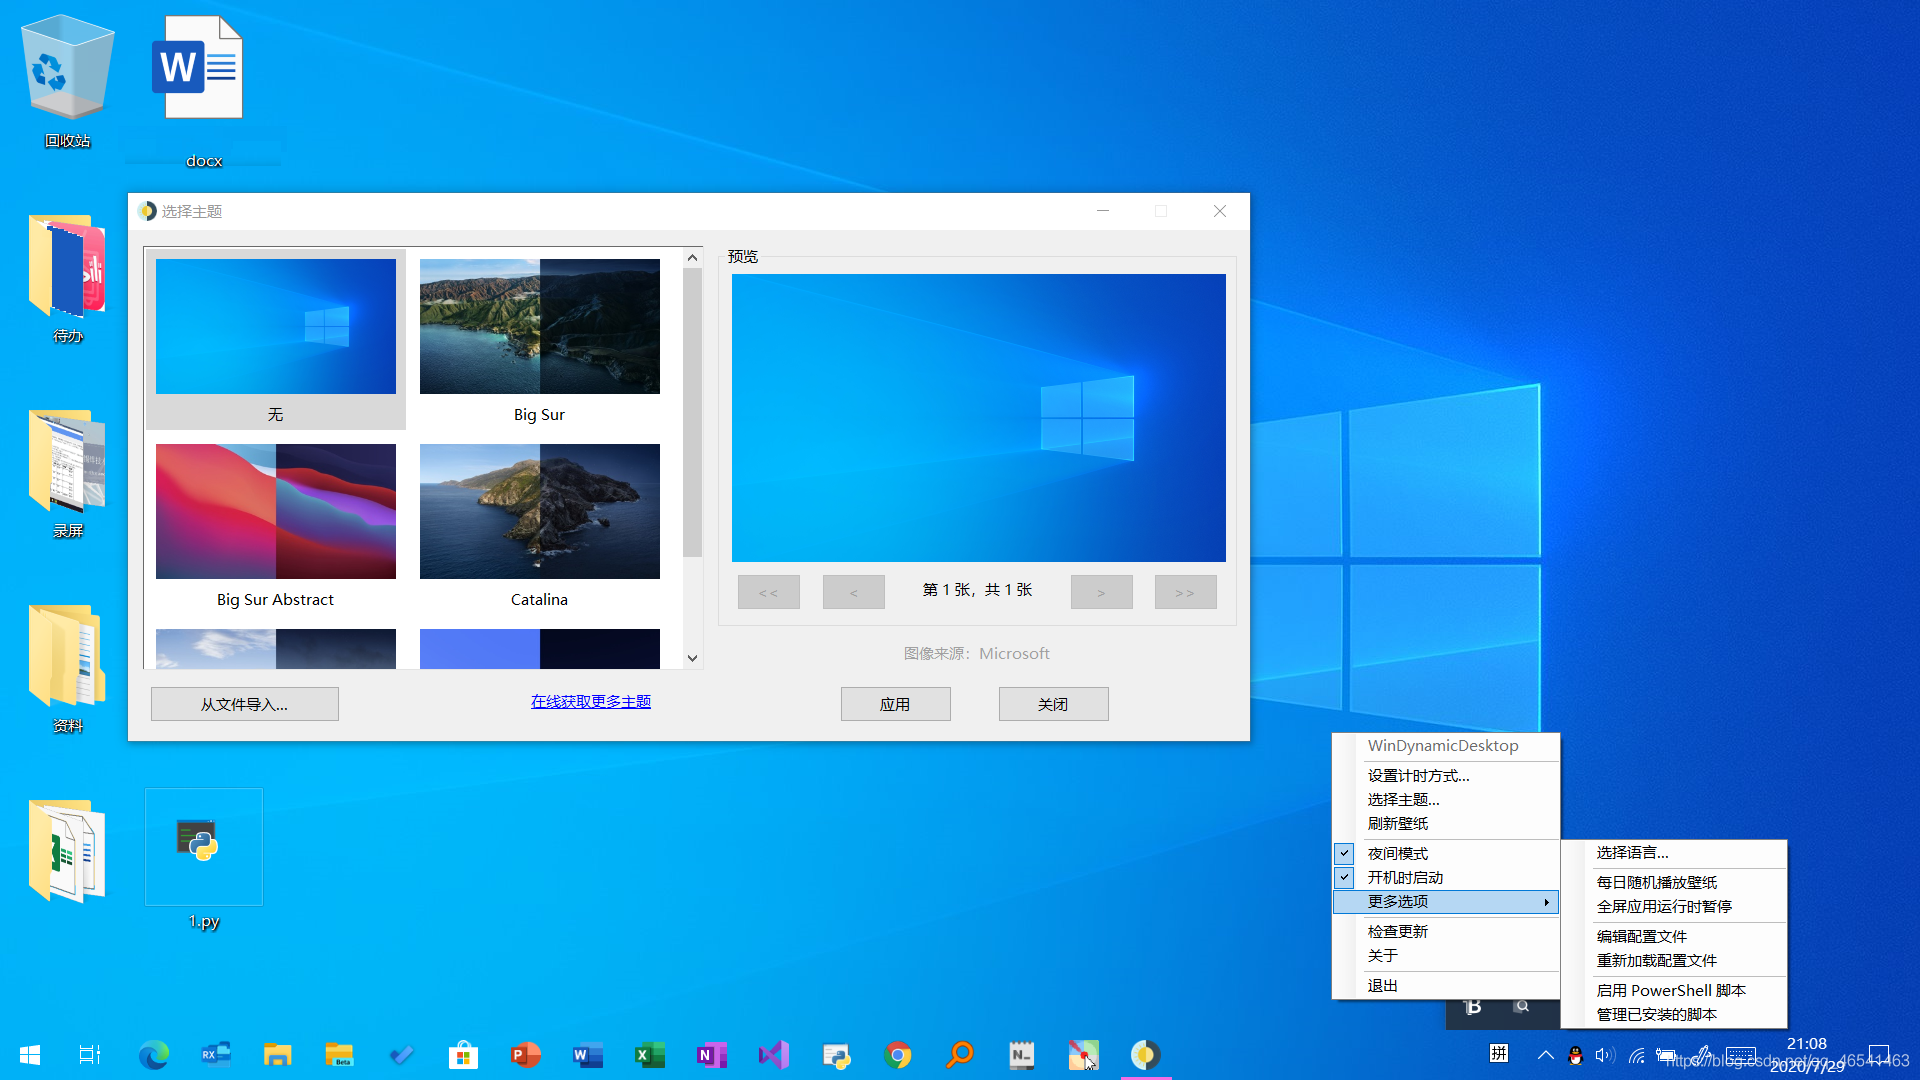
Task: Open Task View next to the Start button
Action: 88,1054
